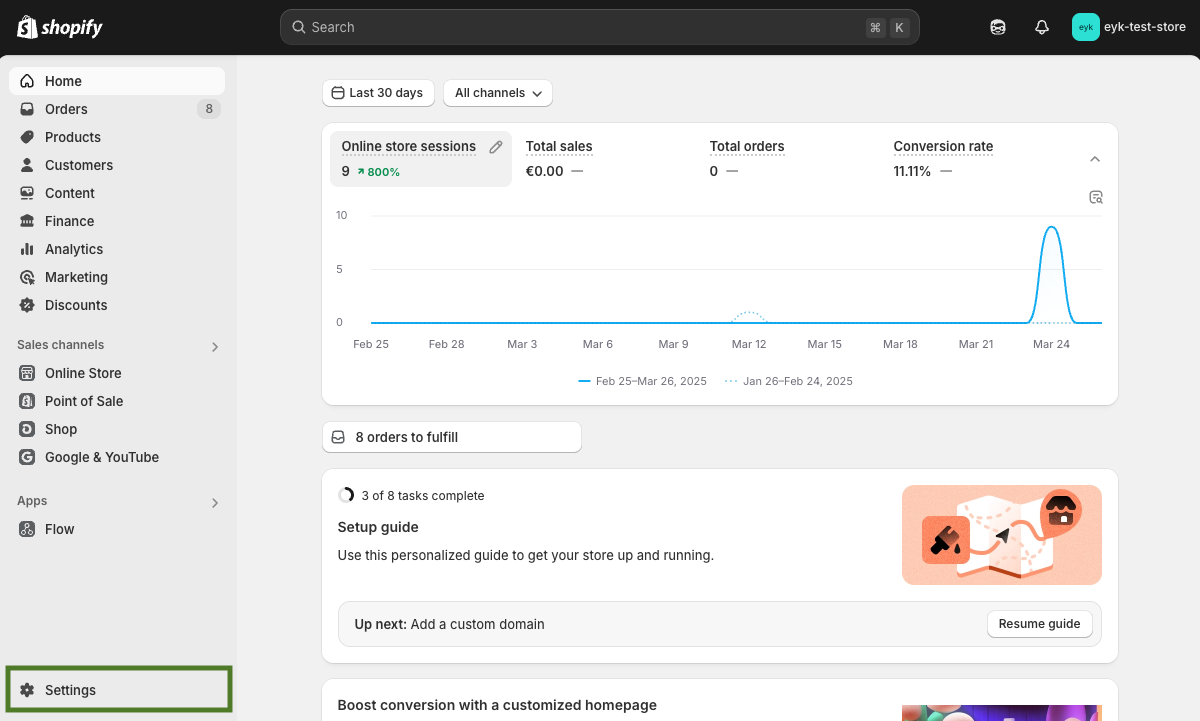The height and width of the screenshot is (721, 1200).
Task: Click the inbox icon on orders to fulfill
Action: [x=338, y=437]
